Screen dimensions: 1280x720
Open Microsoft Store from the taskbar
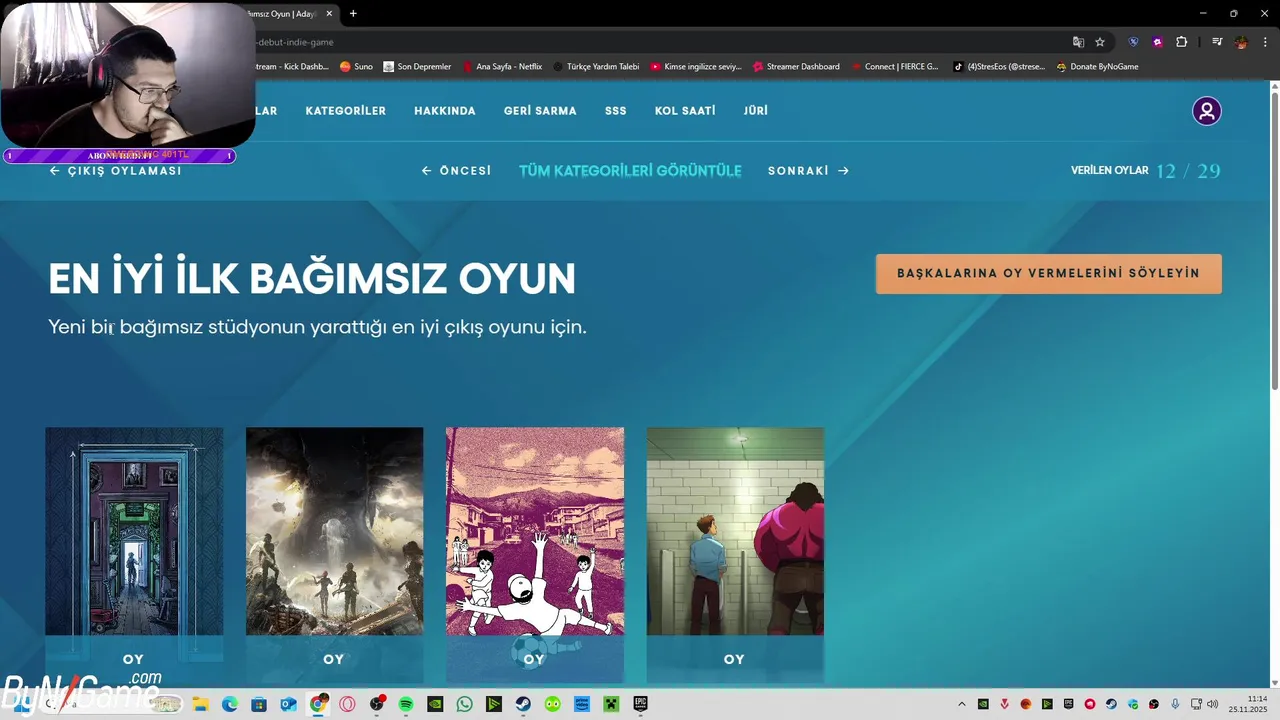[x=258, y=704]
